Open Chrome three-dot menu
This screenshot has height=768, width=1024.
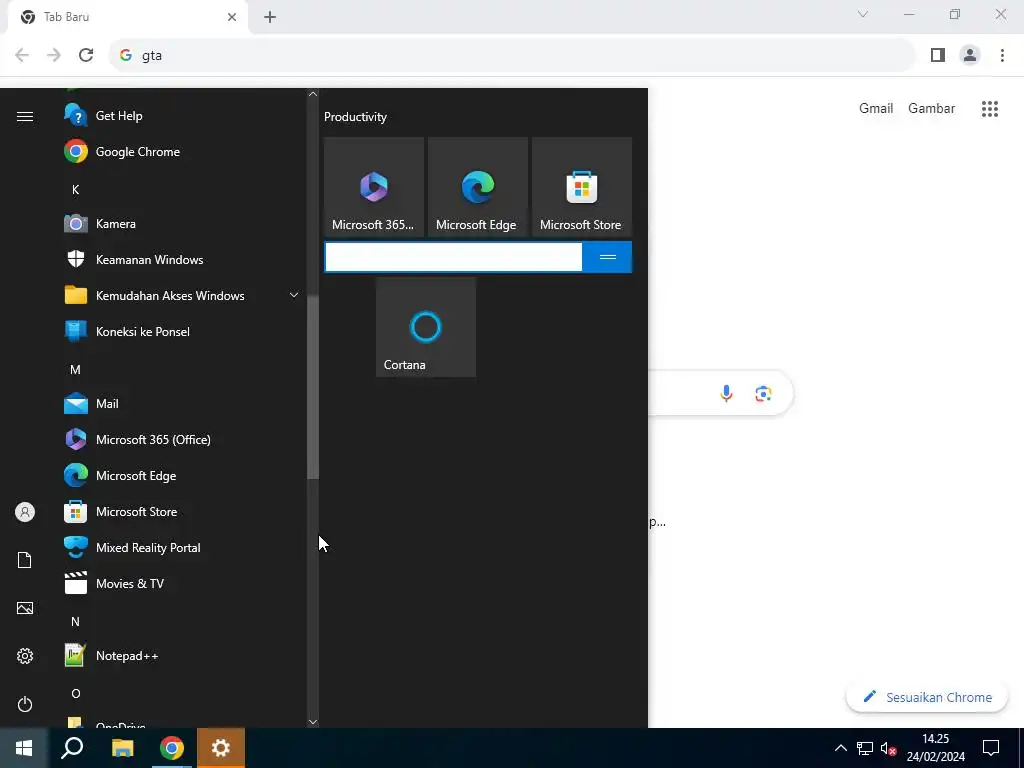[x=1002, y=56]
